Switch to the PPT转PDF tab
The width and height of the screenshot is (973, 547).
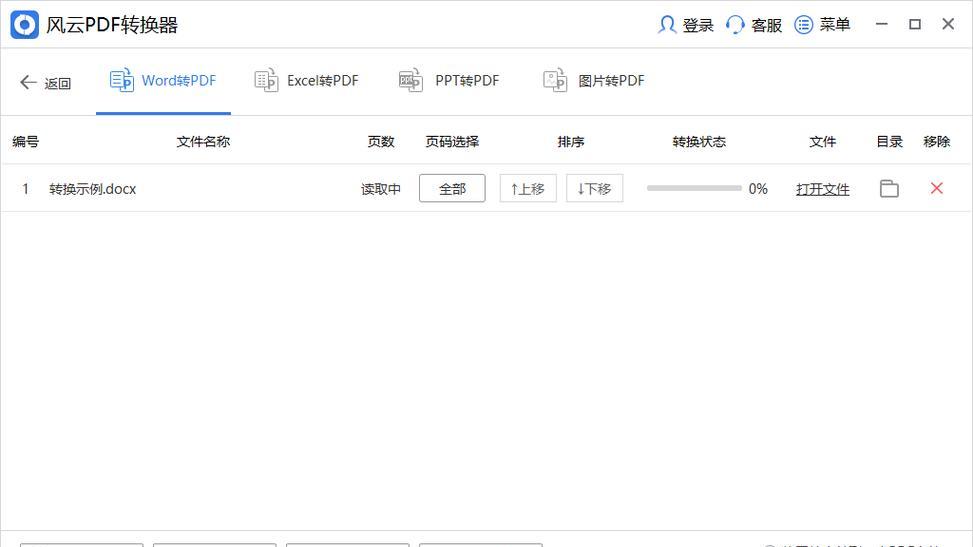click(449, 81)
